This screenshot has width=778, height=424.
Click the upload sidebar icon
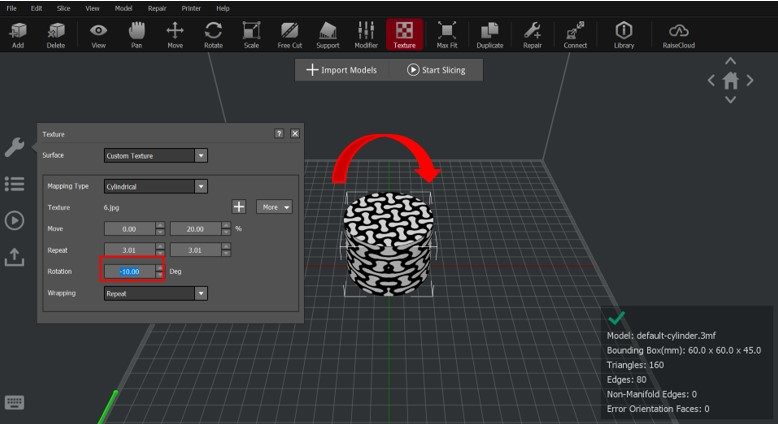[14, 257]
